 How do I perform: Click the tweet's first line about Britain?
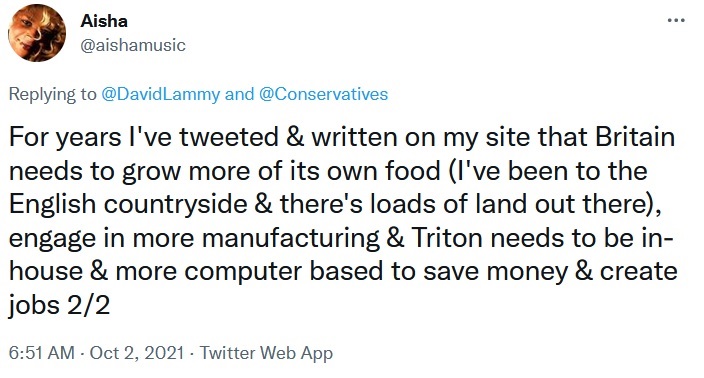point(342,137)
